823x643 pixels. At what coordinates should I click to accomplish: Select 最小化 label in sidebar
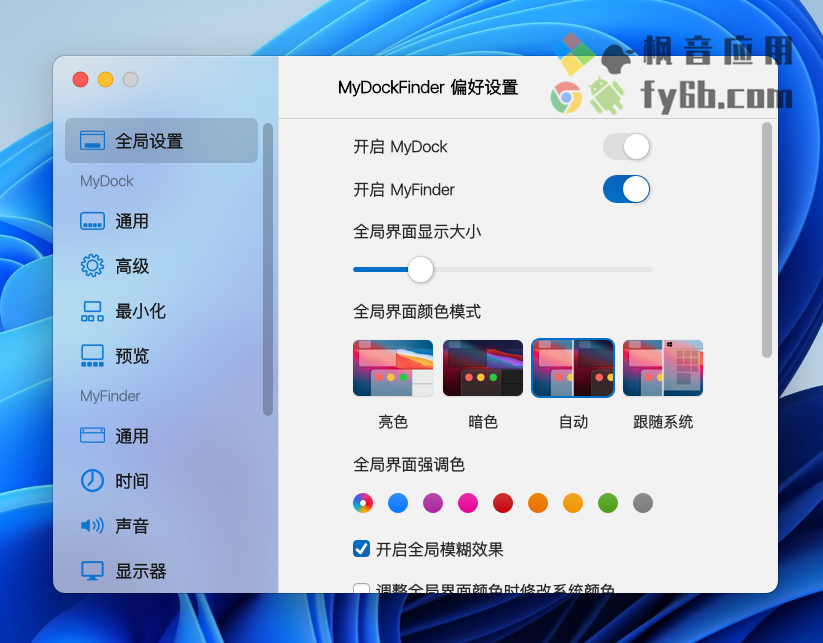(141, 311)
